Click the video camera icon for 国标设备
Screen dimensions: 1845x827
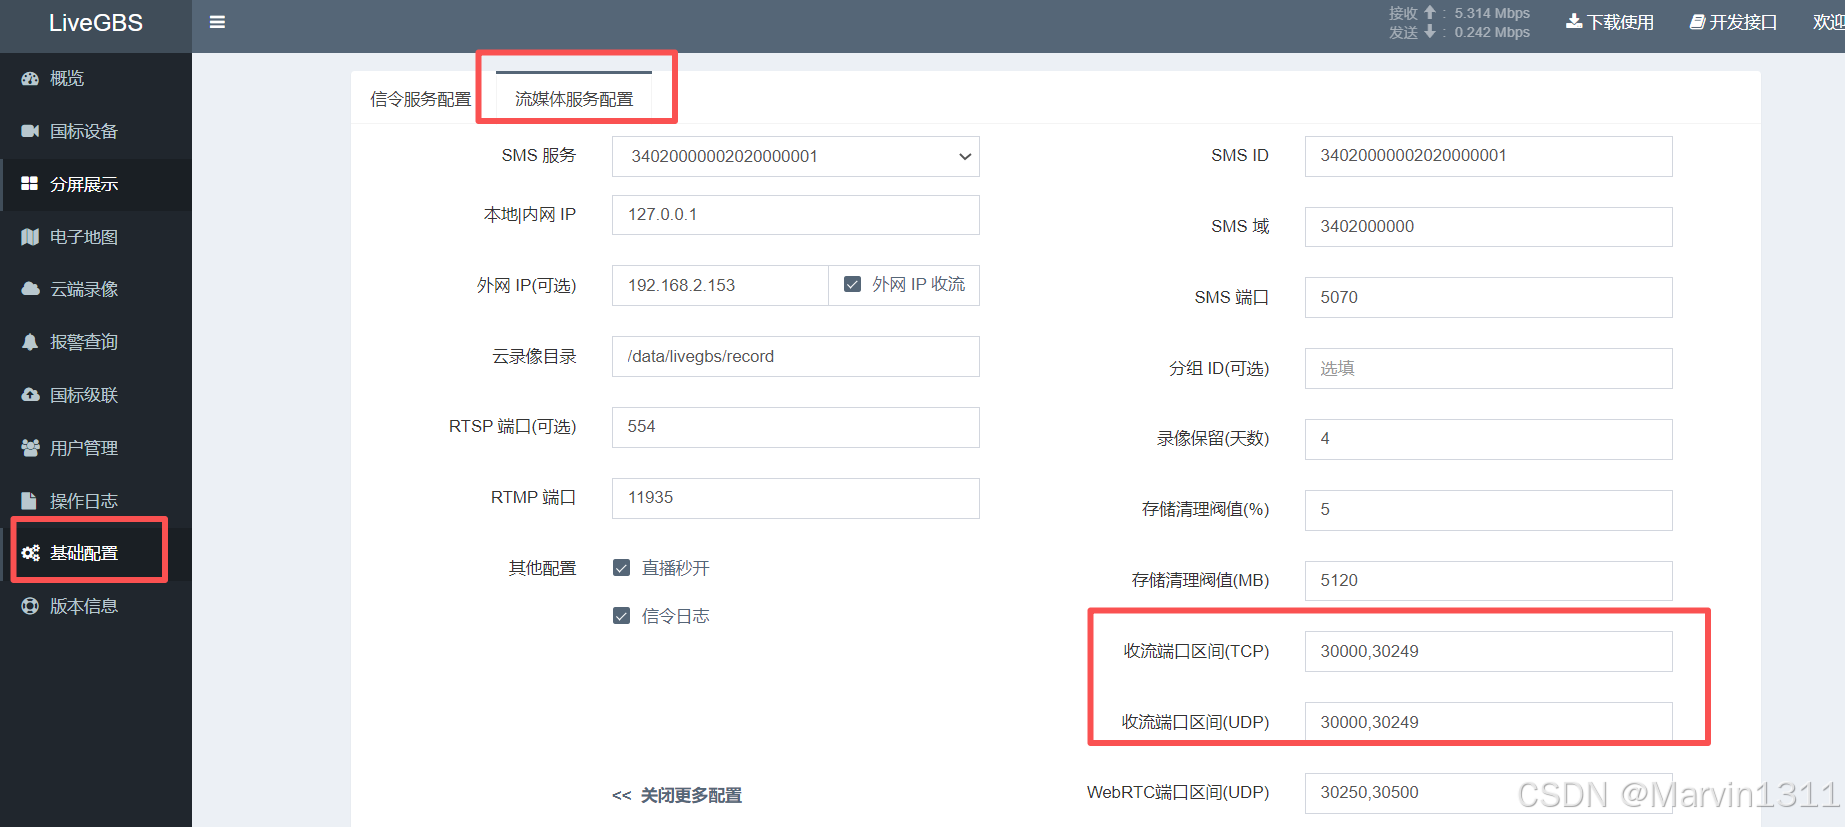pyautogui.click(x=30, y=131)
